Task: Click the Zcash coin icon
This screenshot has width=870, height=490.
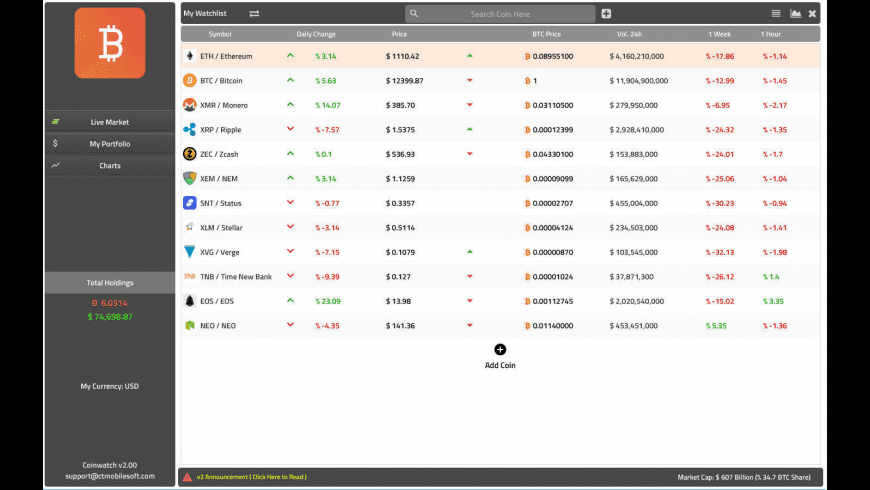Action: coord(190,154)
